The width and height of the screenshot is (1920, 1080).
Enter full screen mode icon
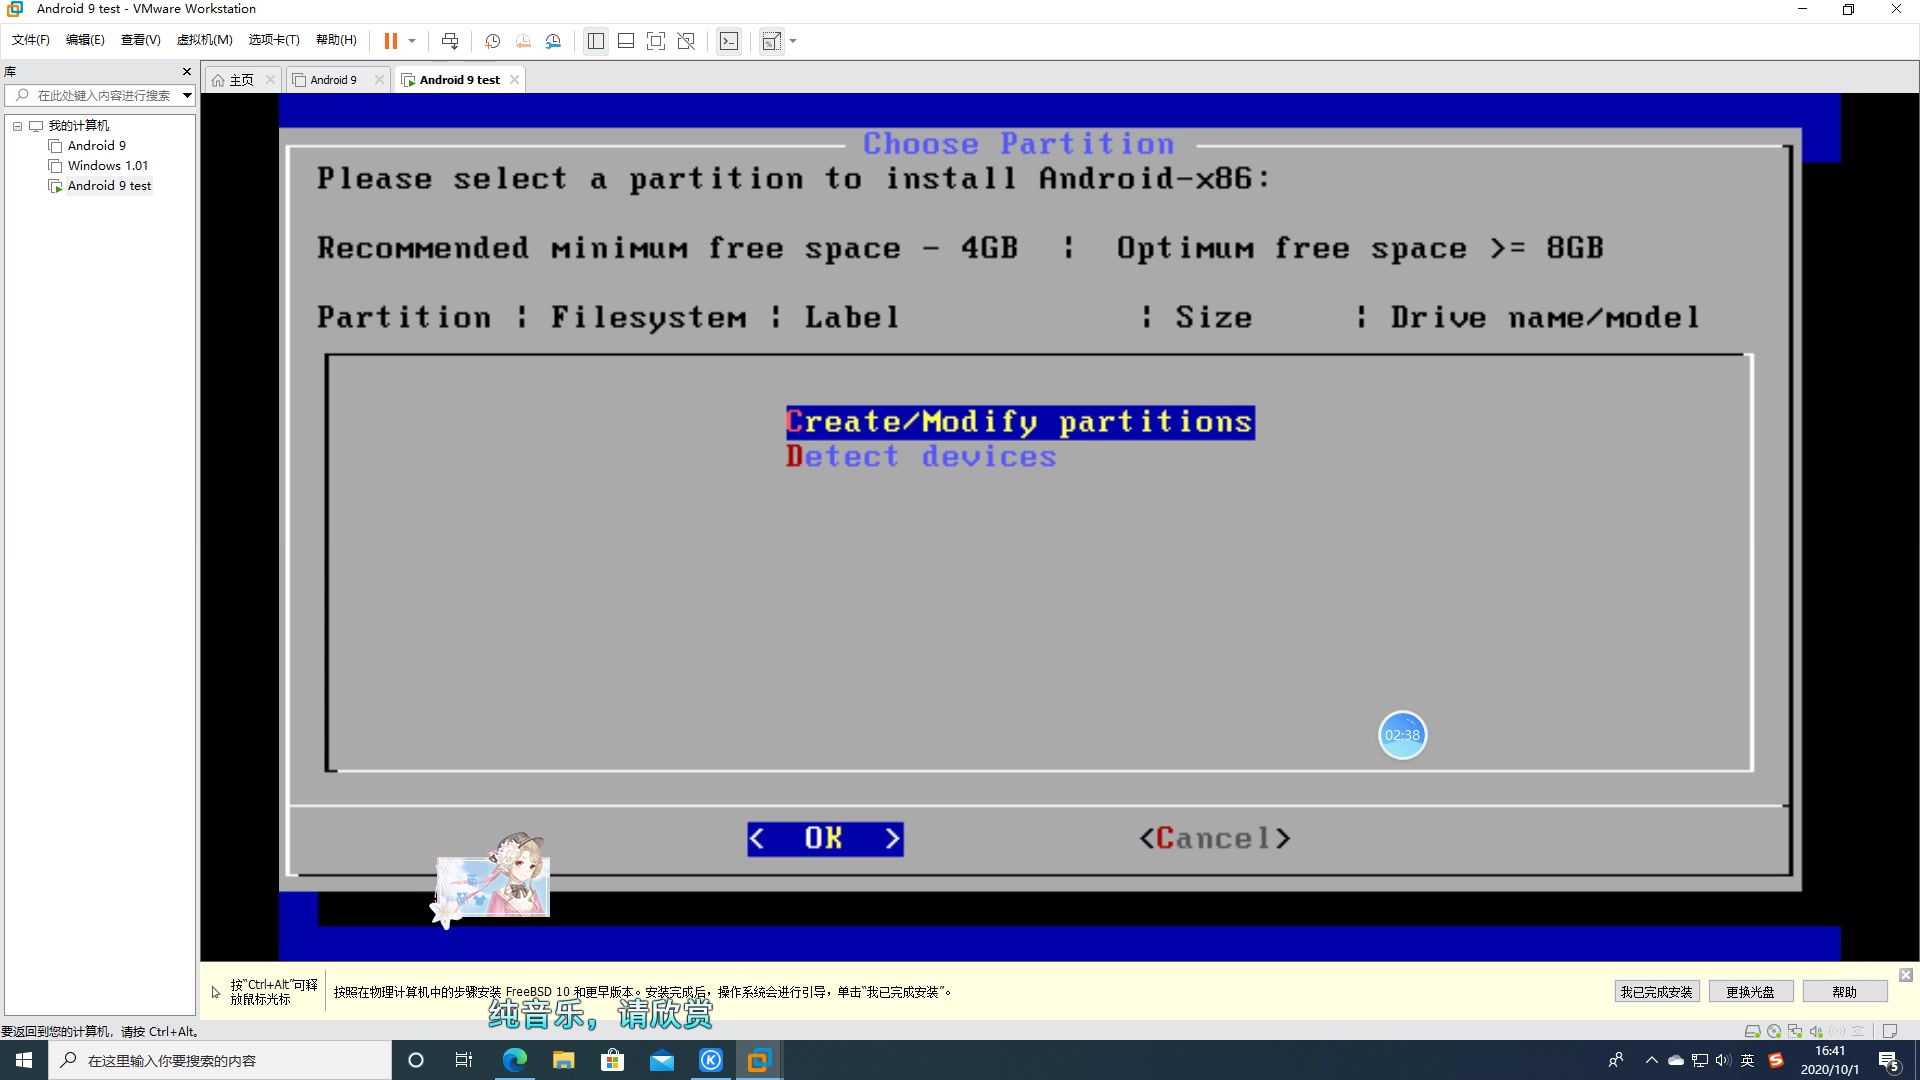[656, 41]
